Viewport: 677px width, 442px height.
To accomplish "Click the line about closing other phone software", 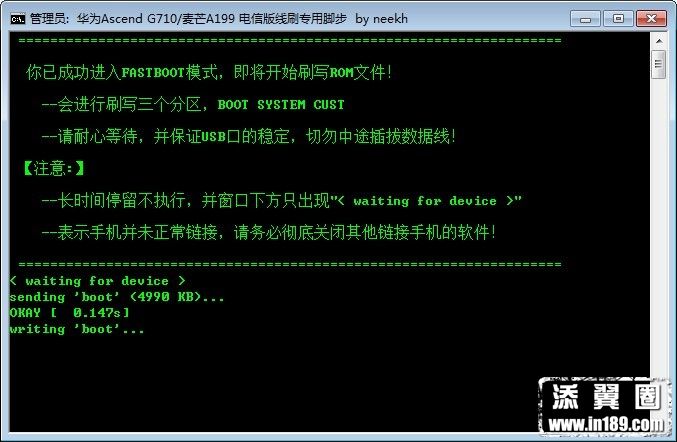I will click(269, 233).
